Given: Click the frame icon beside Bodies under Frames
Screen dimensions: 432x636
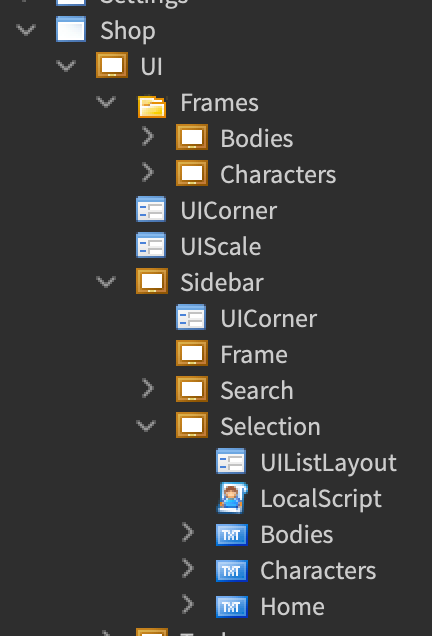Looking at the screenshot, I should click(x=192, y=137).
